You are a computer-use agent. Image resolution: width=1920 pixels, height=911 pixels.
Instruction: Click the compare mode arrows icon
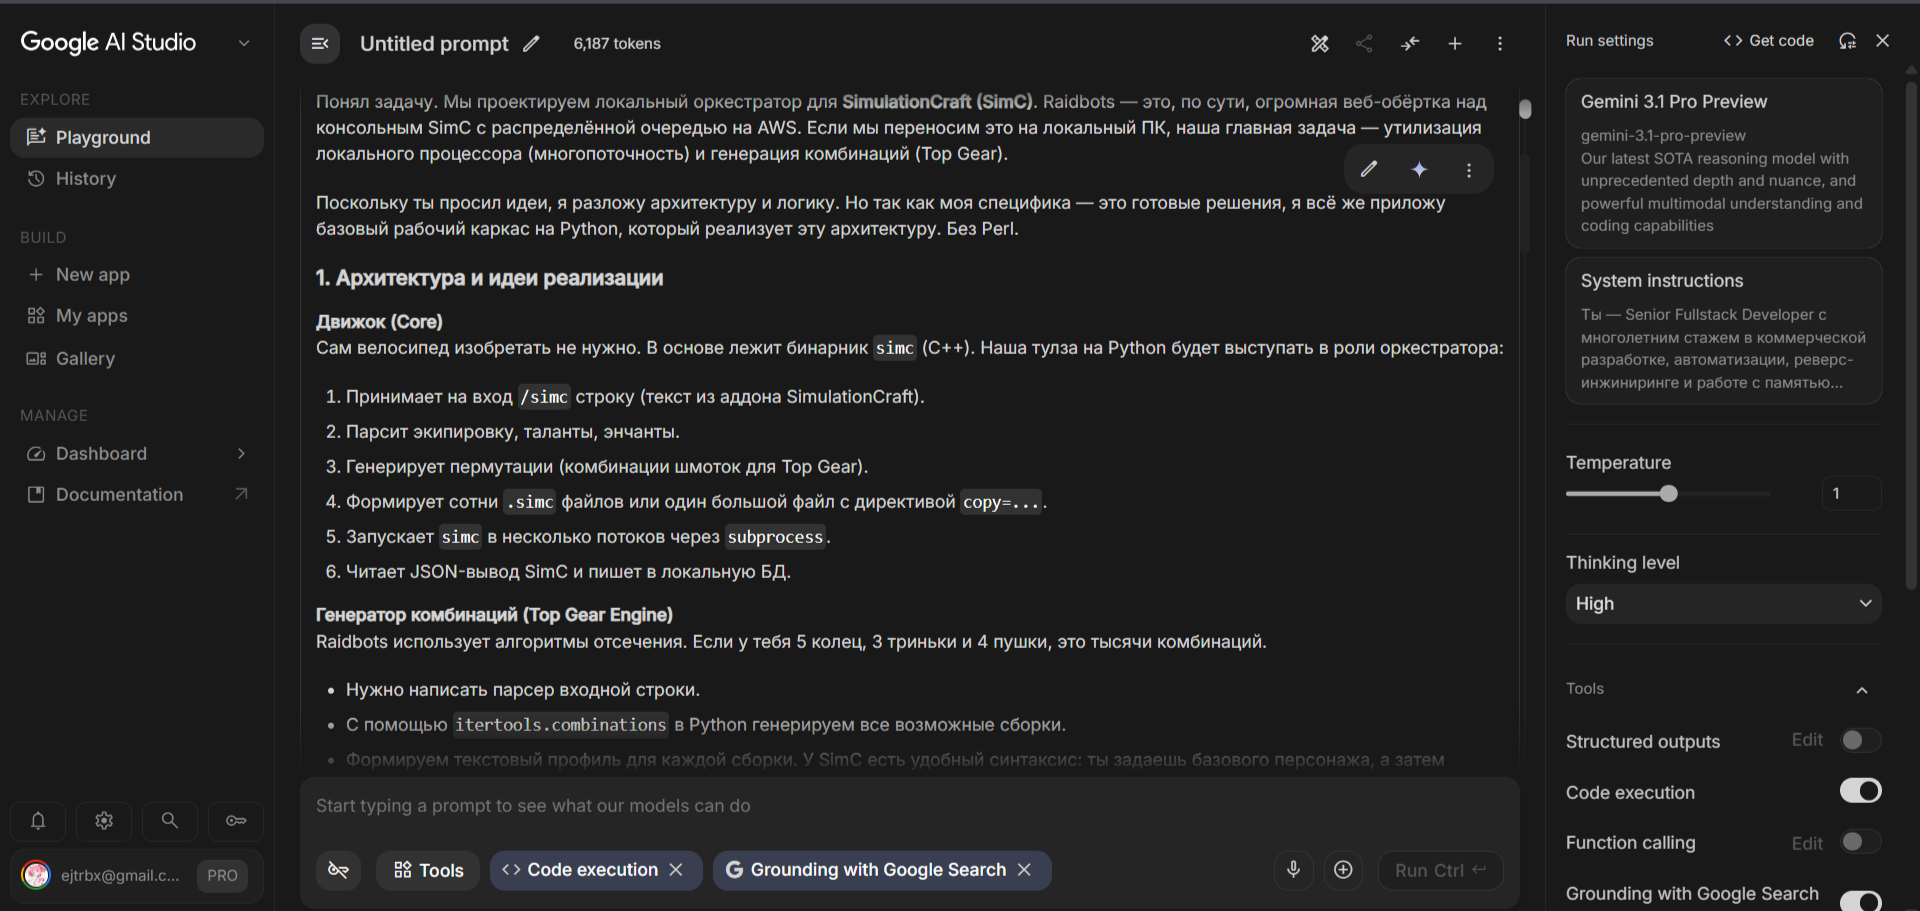pos(1410,44)
